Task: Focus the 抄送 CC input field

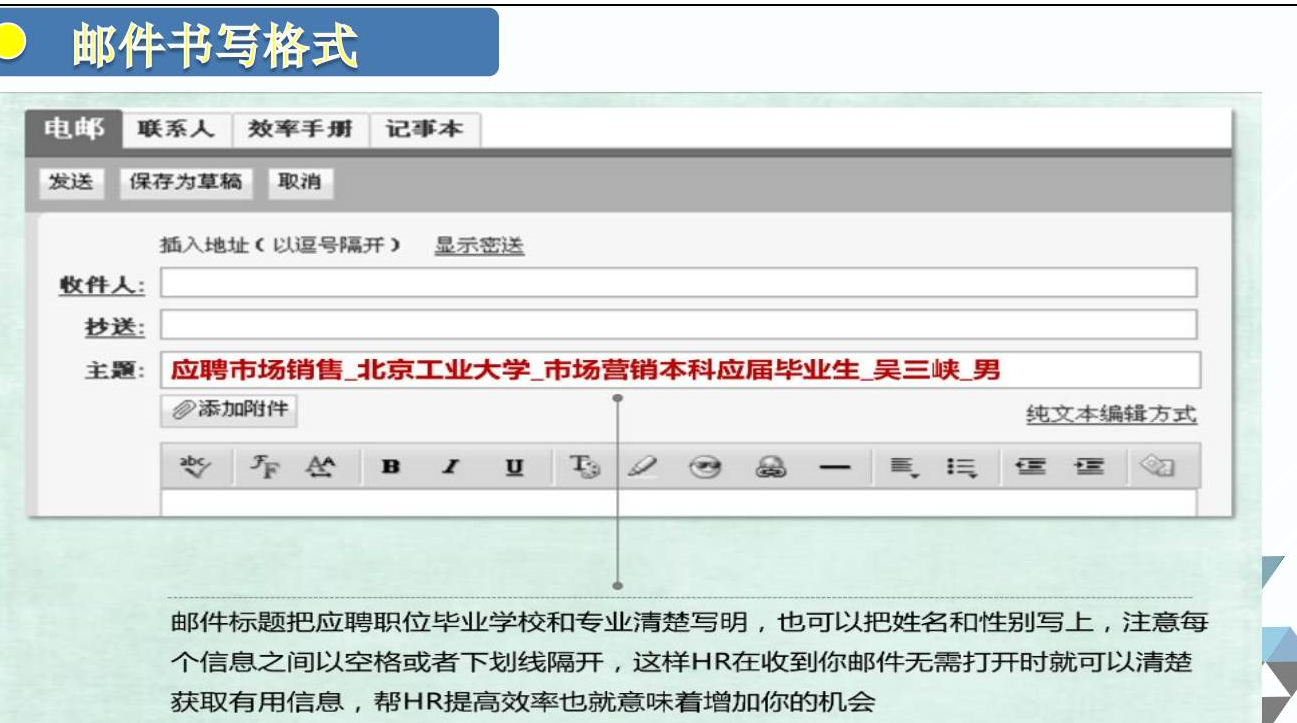Action: tap(679, 325)
